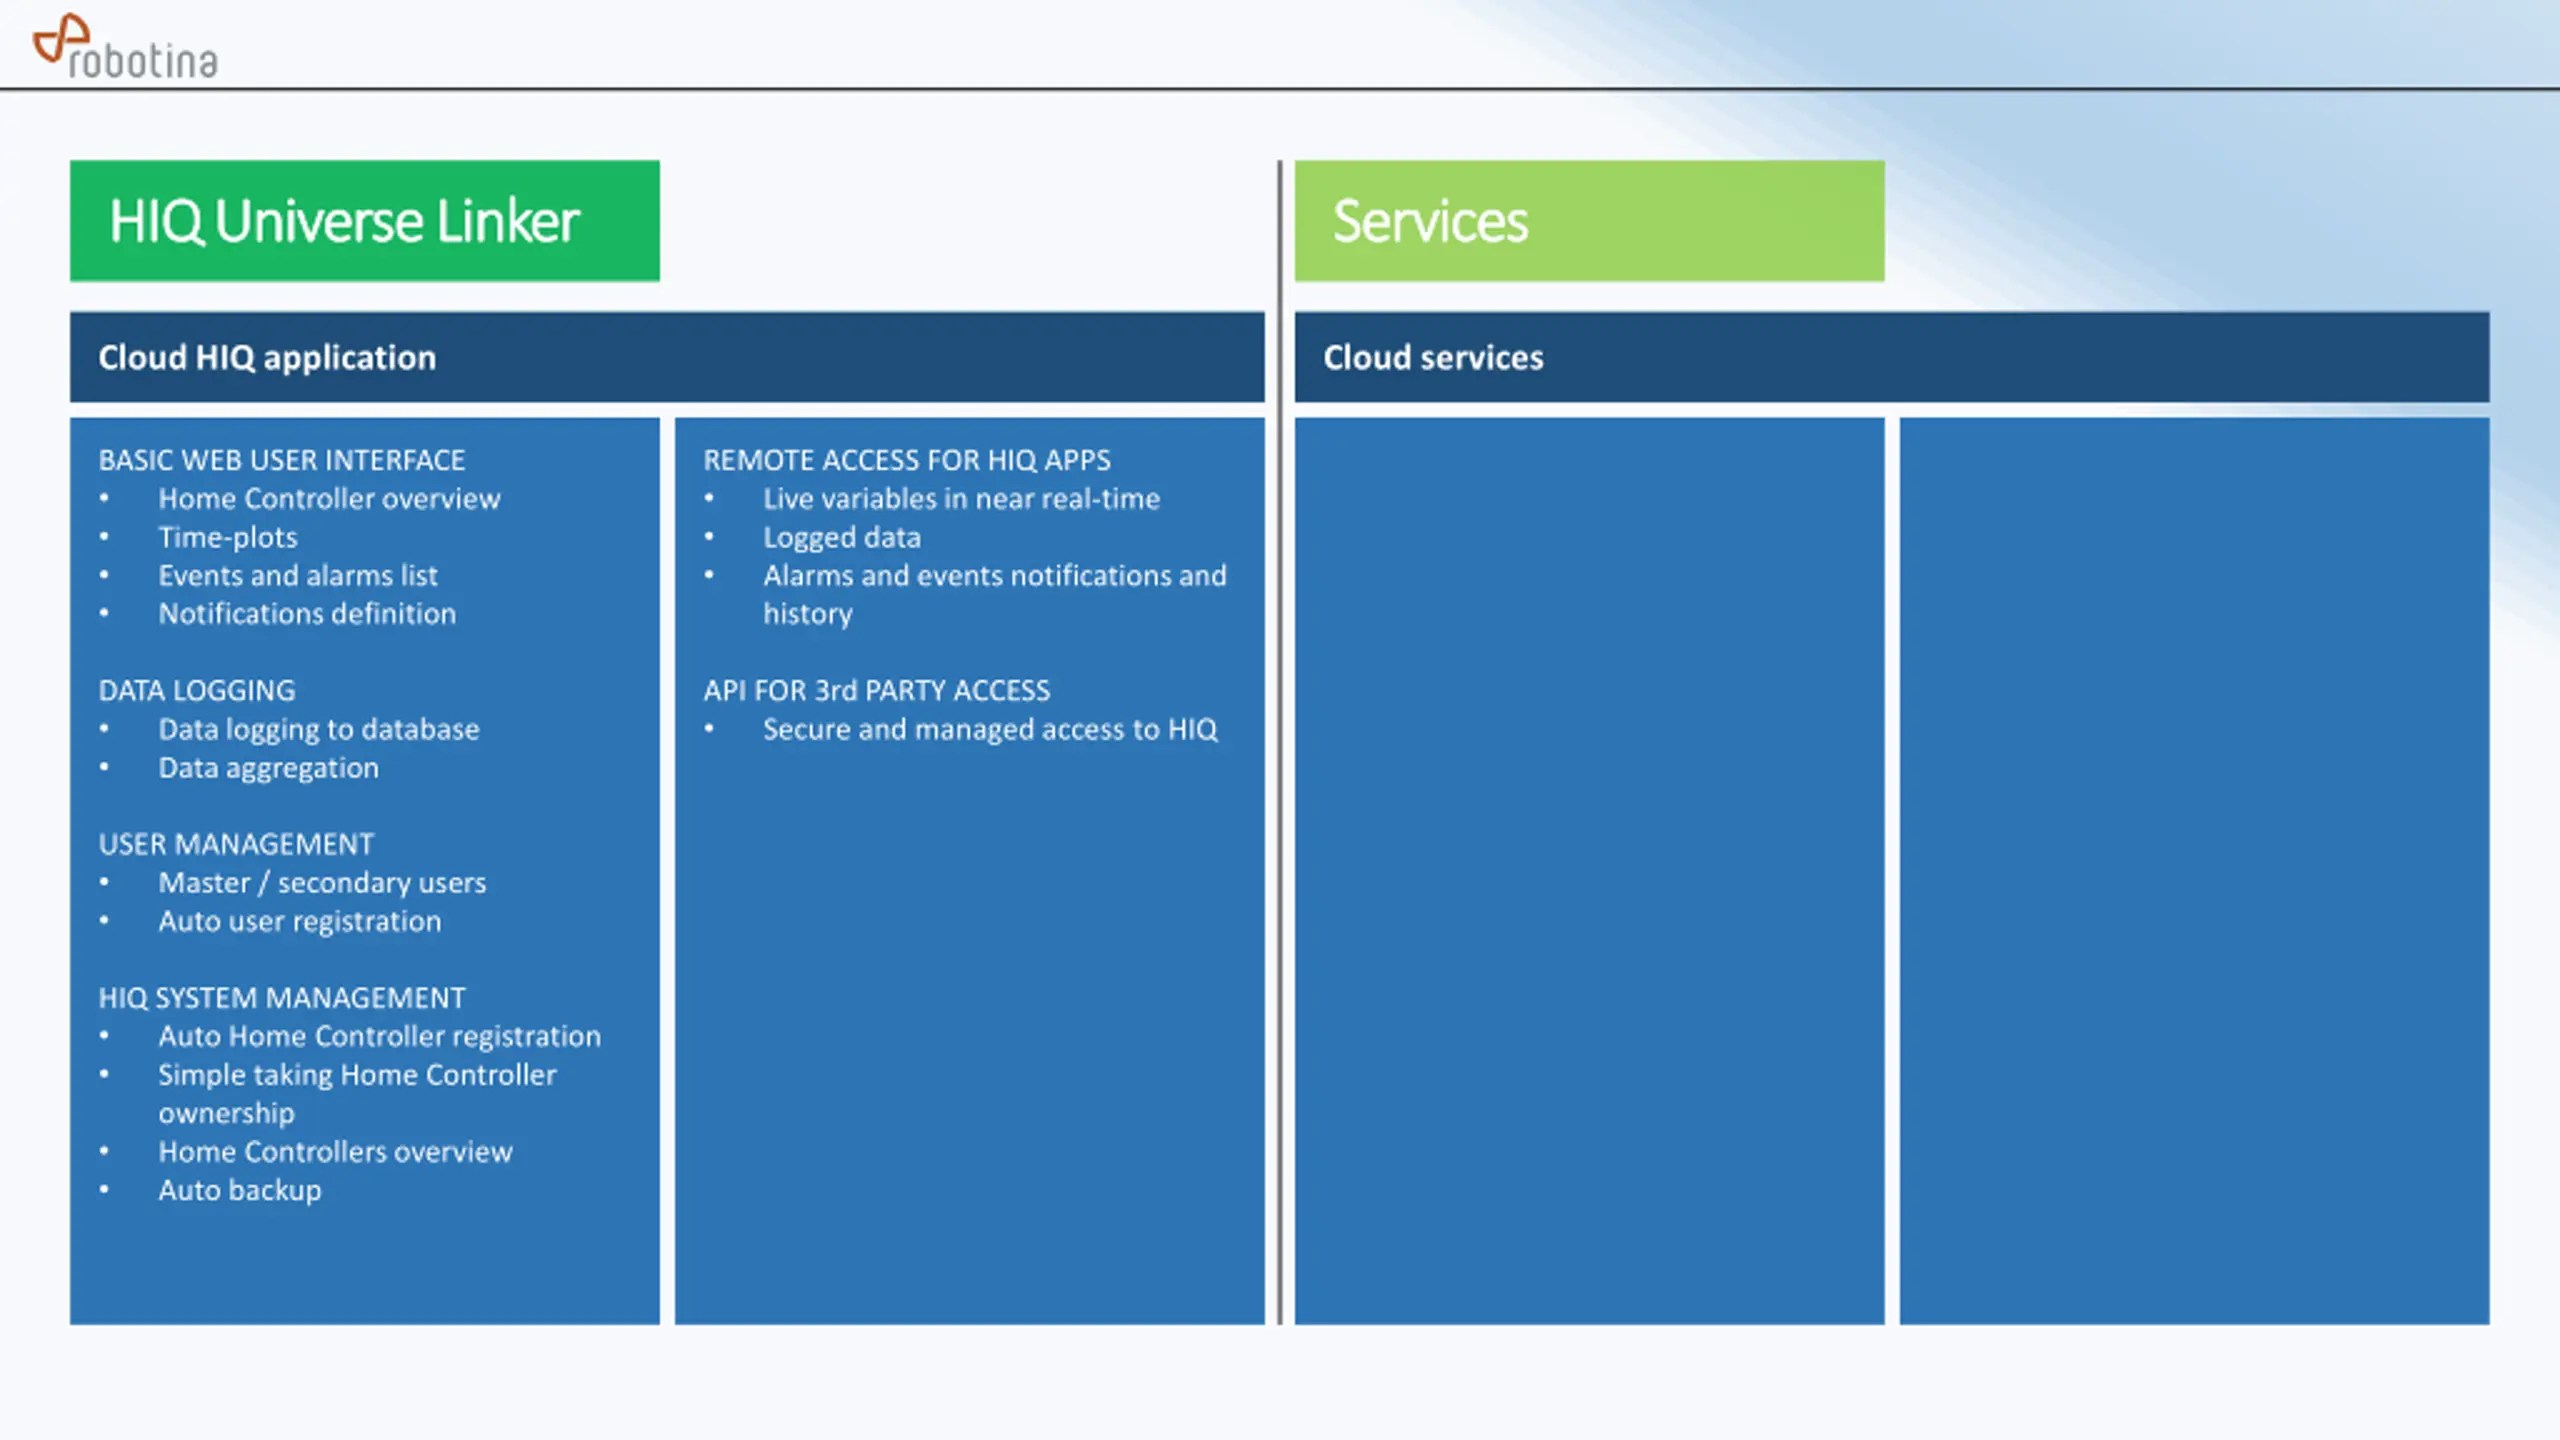Click HIQ SYSTEM MANAGEMENT heading

(x=282, y=998)
